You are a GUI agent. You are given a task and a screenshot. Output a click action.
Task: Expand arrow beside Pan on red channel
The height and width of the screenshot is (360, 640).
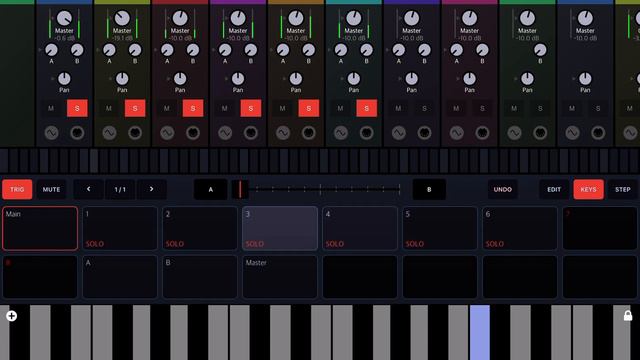coord(168,79)
